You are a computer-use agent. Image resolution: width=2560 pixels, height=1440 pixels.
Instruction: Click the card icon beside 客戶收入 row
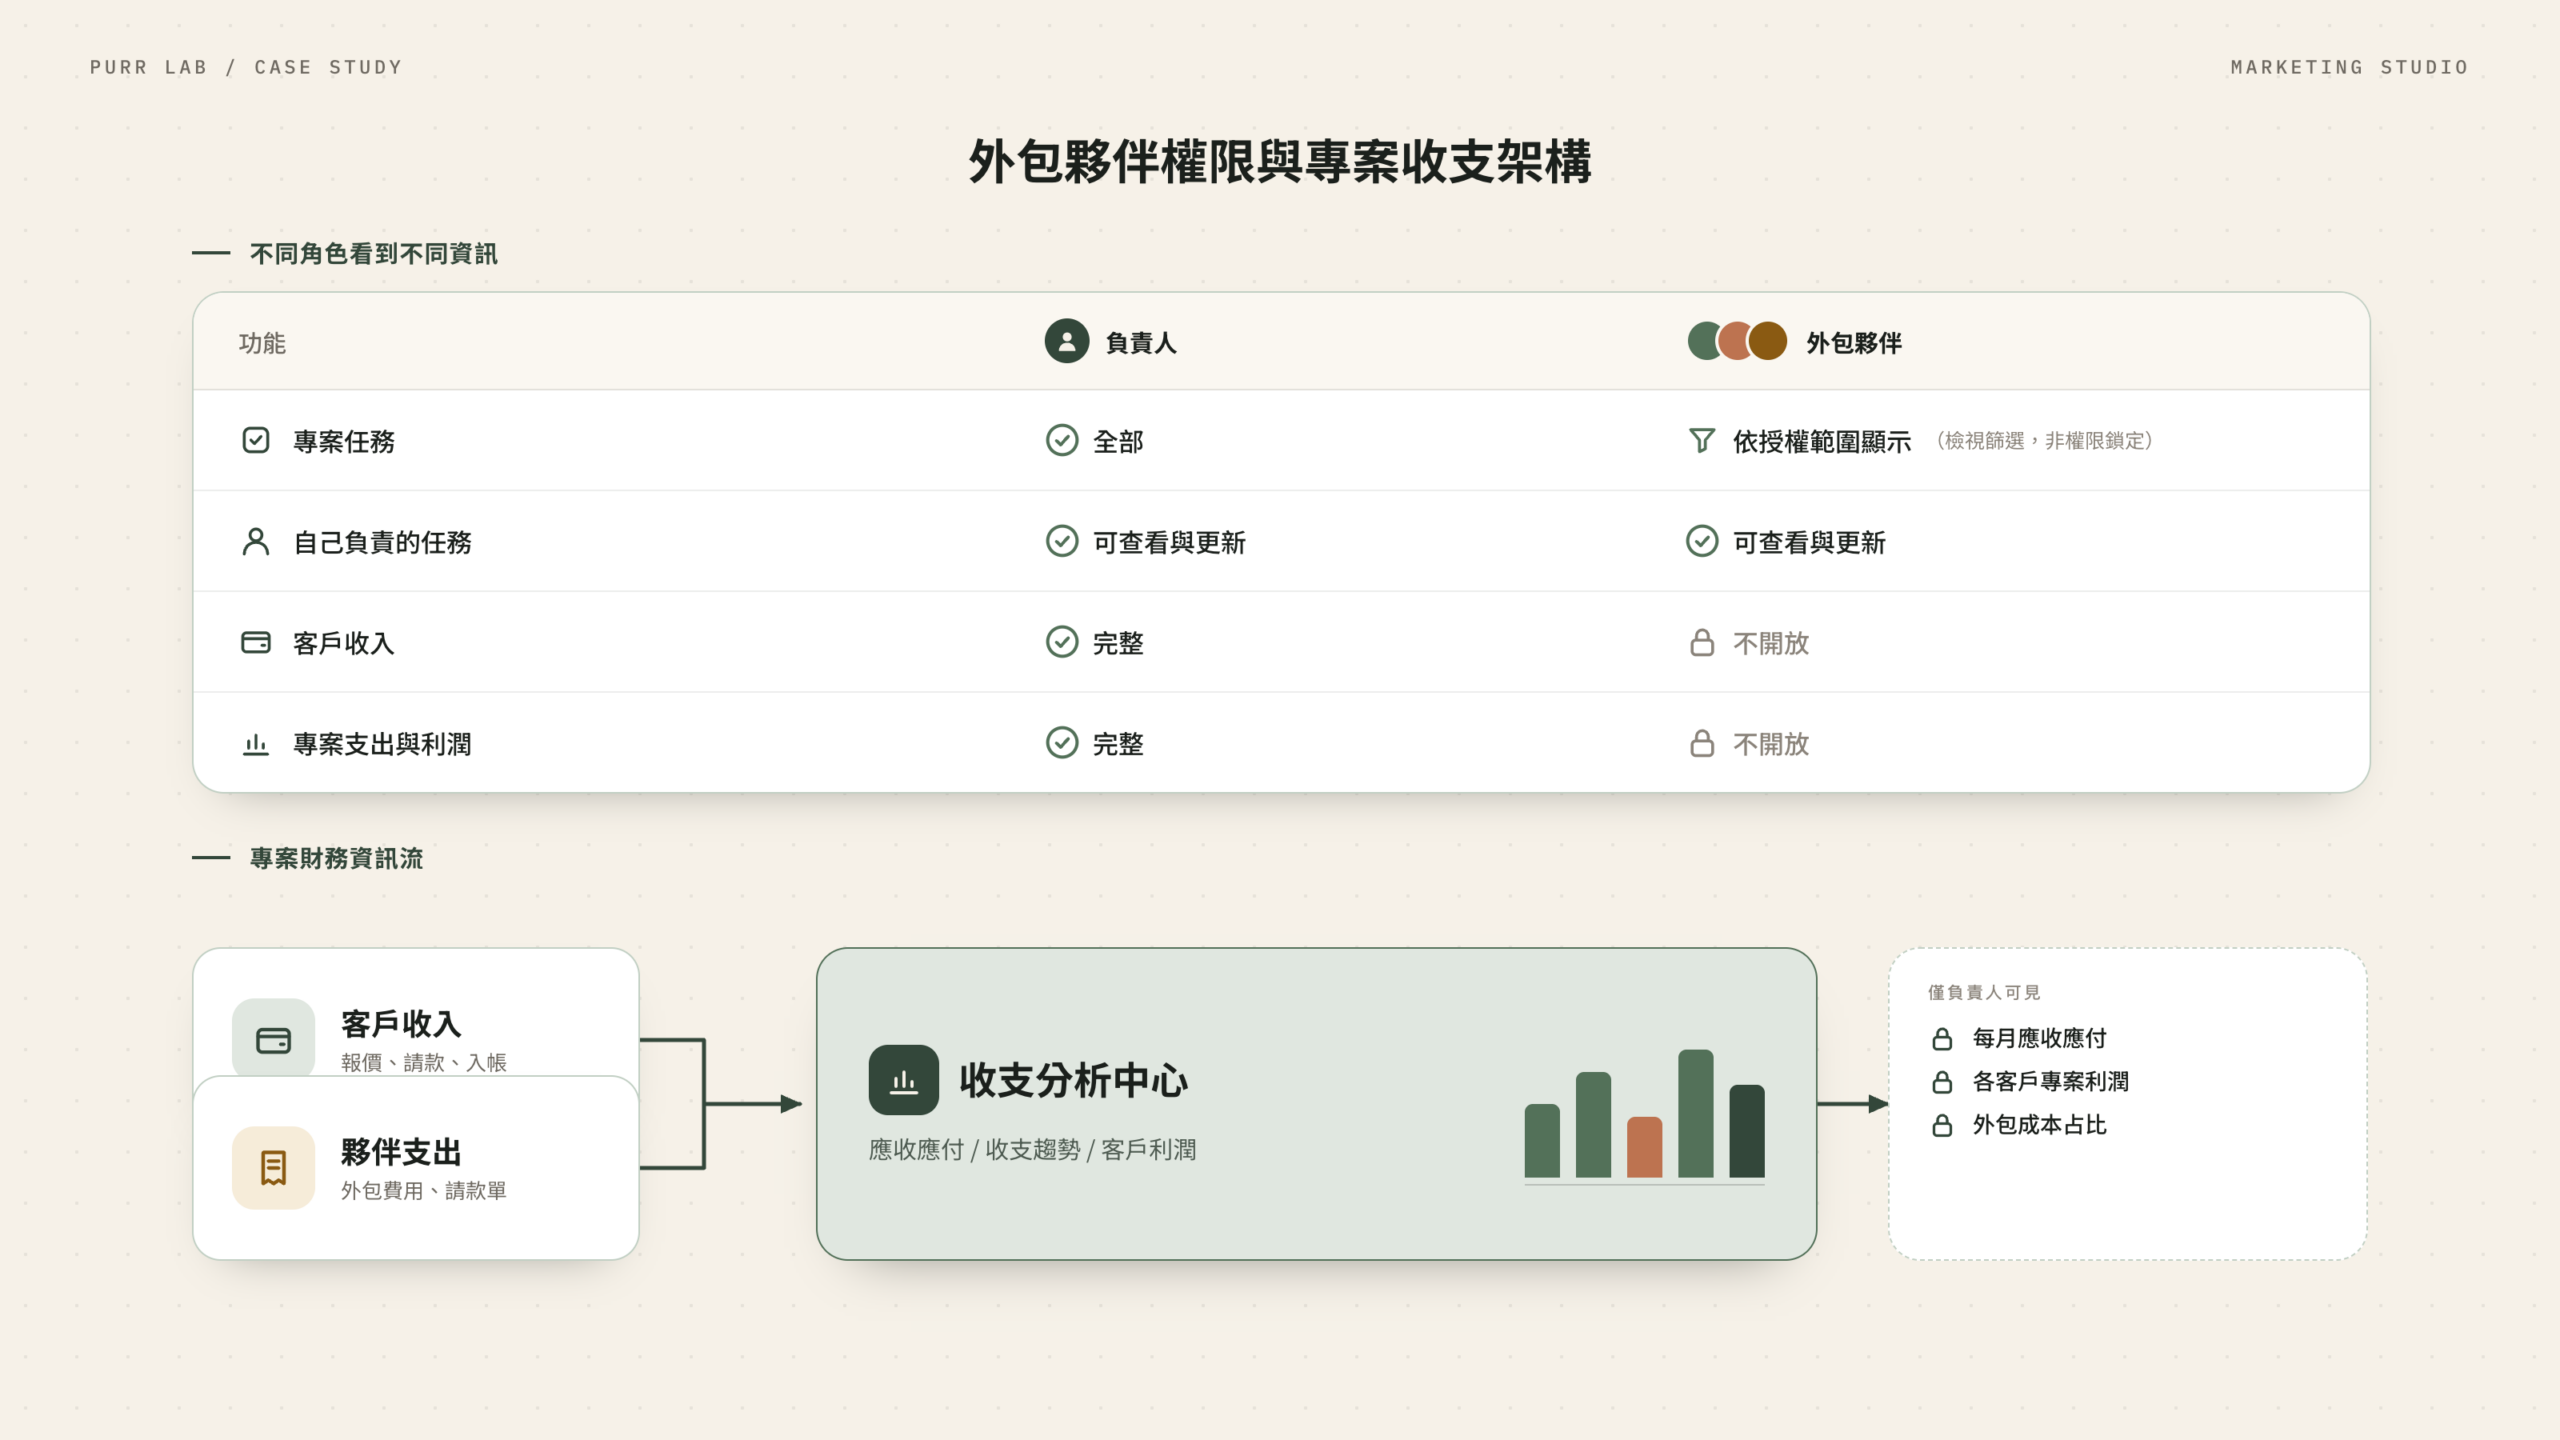(x=256, y=642)
